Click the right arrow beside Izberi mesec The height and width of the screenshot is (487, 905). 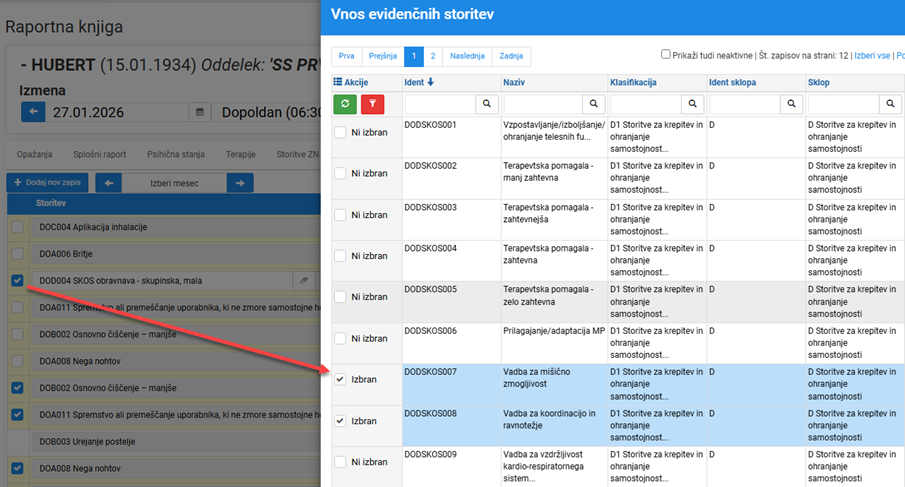240,183
